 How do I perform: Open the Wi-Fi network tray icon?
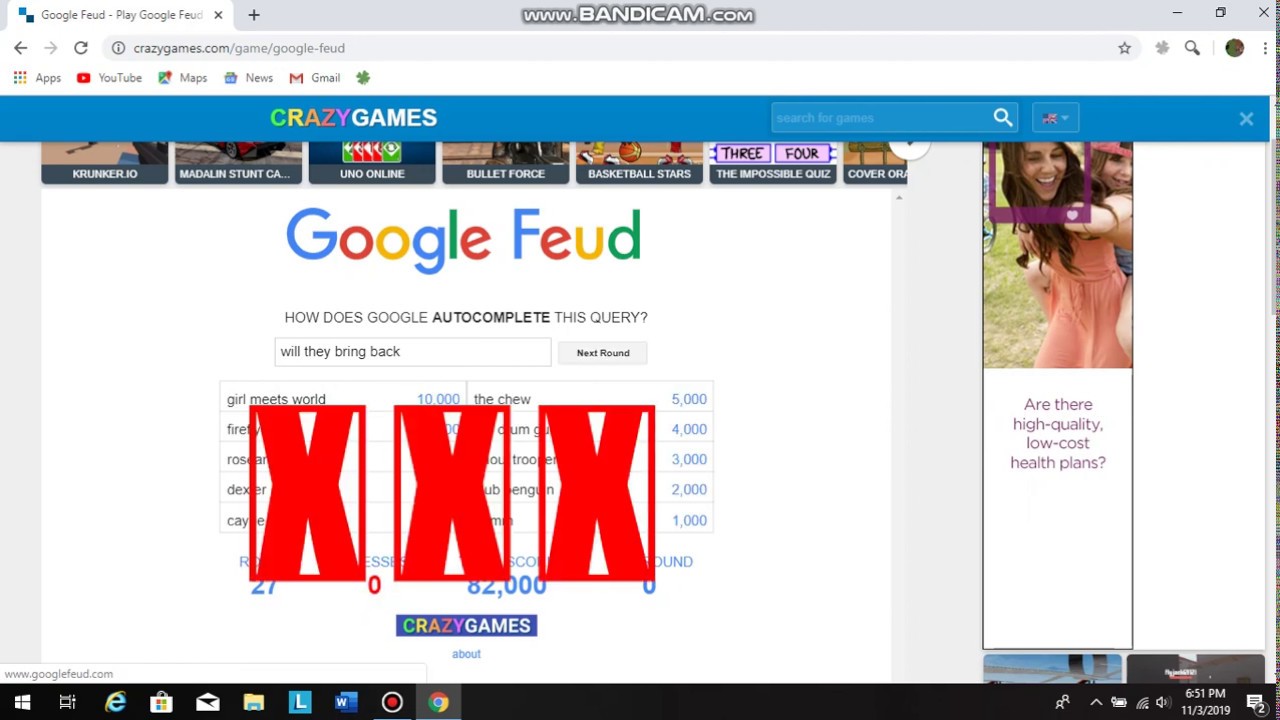[x=1142, y=702]
